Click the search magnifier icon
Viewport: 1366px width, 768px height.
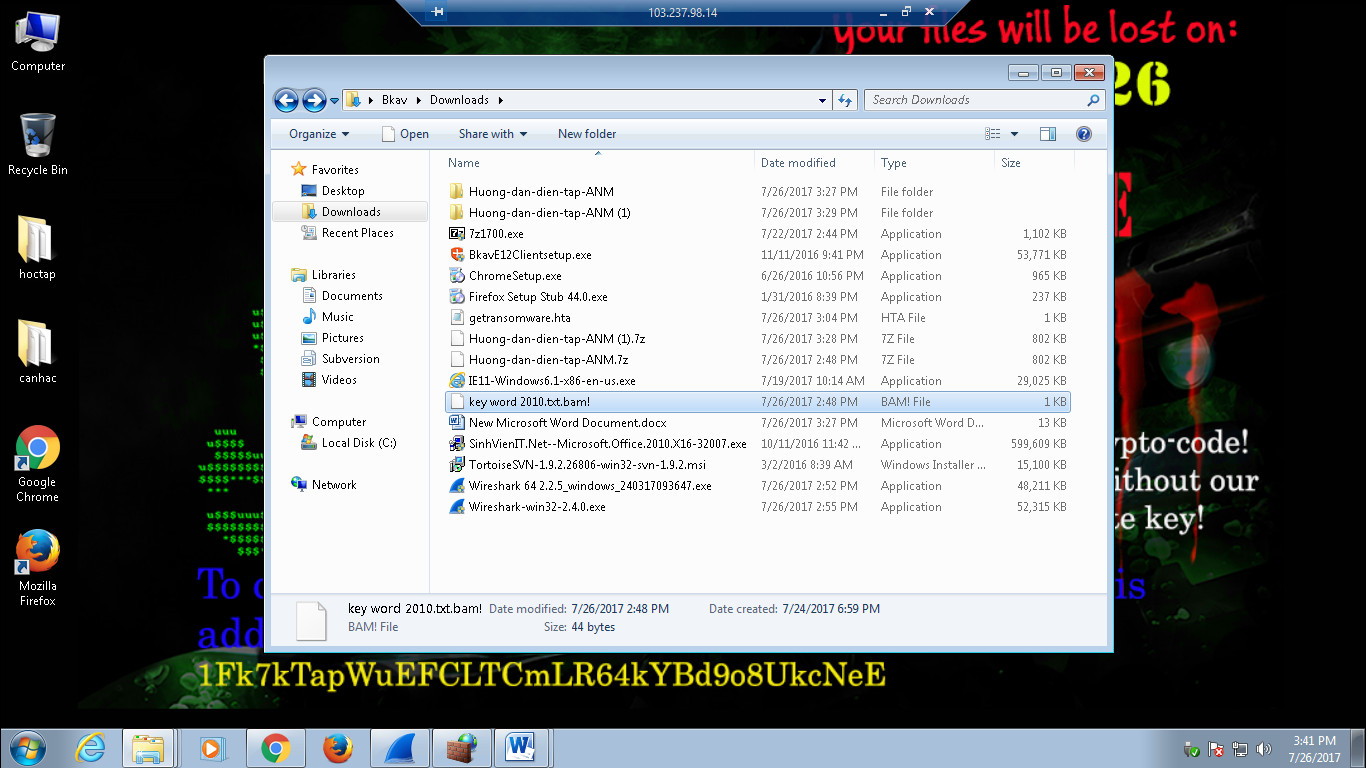pyautogui.click(x=1093, y=100)
